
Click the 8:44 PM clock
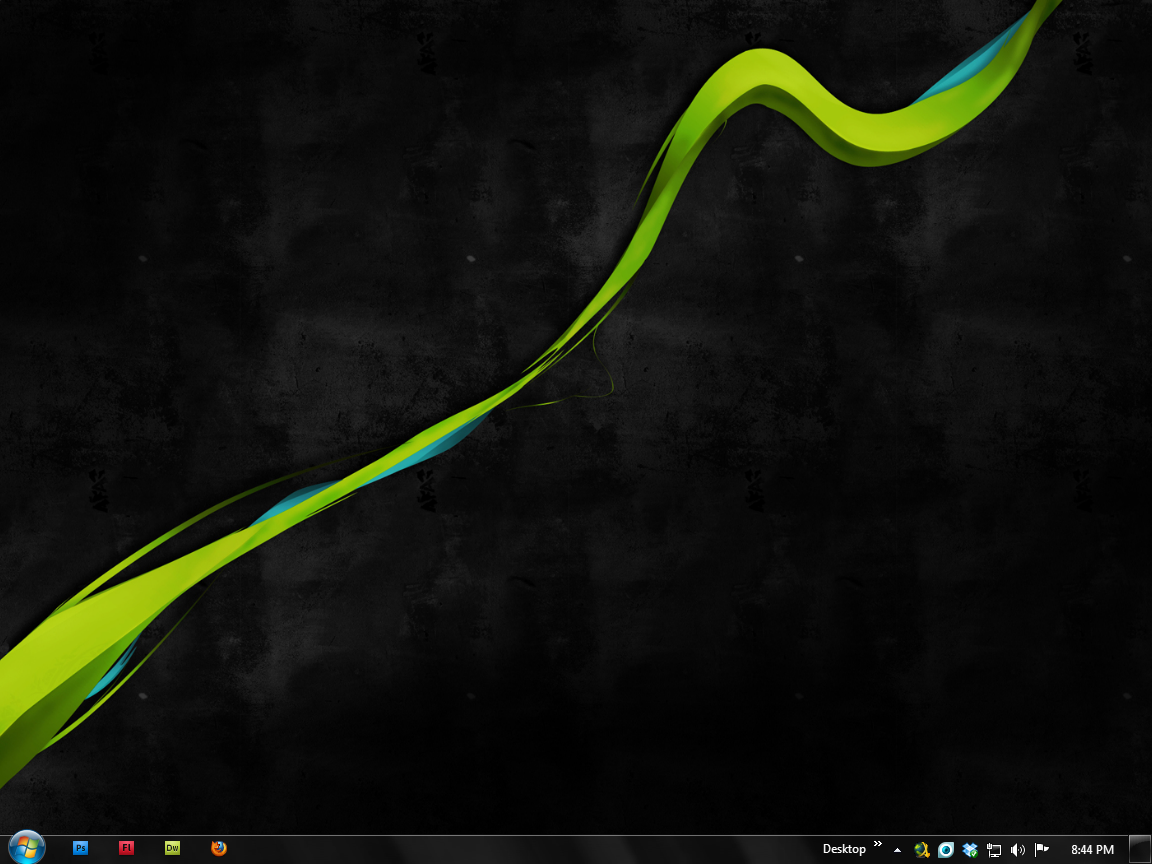(x=1092, y=850)
